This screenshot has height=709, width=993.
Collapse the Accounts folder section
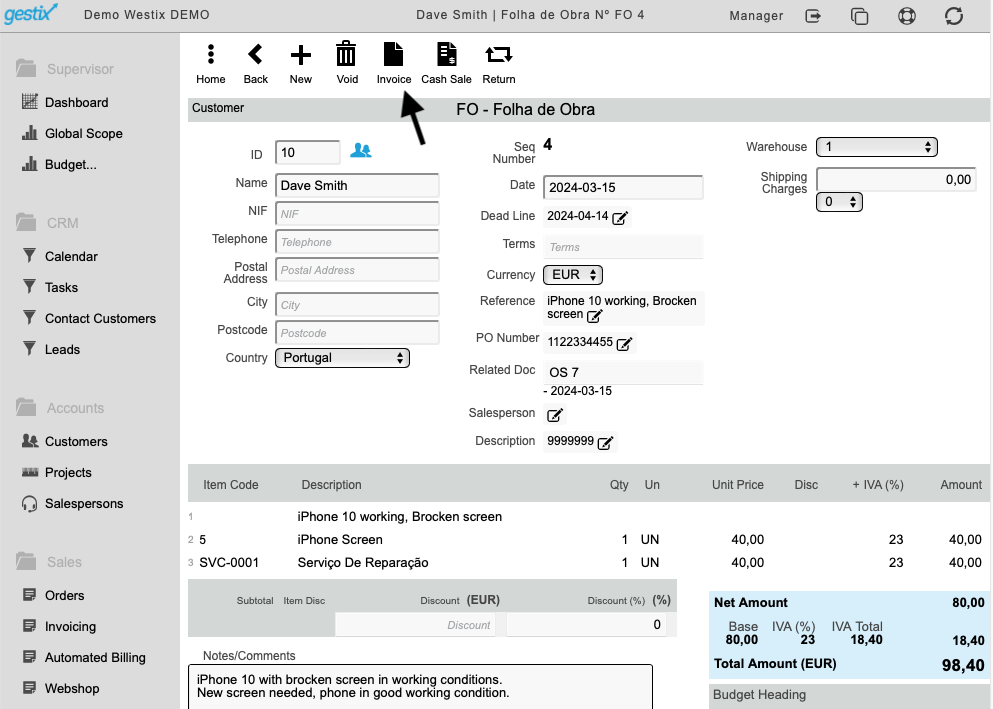(60, 407)
